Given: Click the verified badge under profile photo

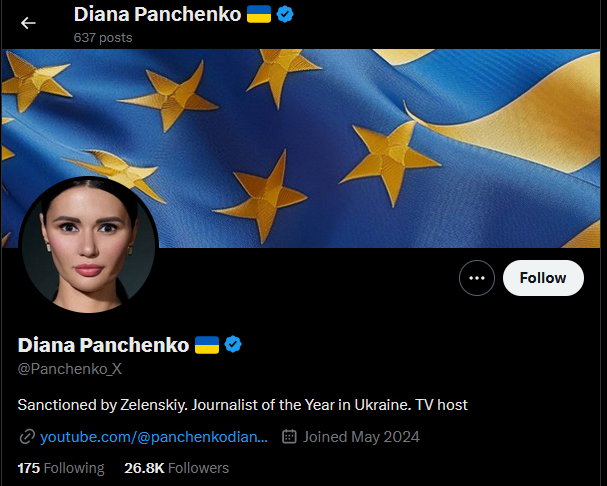Looking at the screenshot, I should click(x=233, y=344).
